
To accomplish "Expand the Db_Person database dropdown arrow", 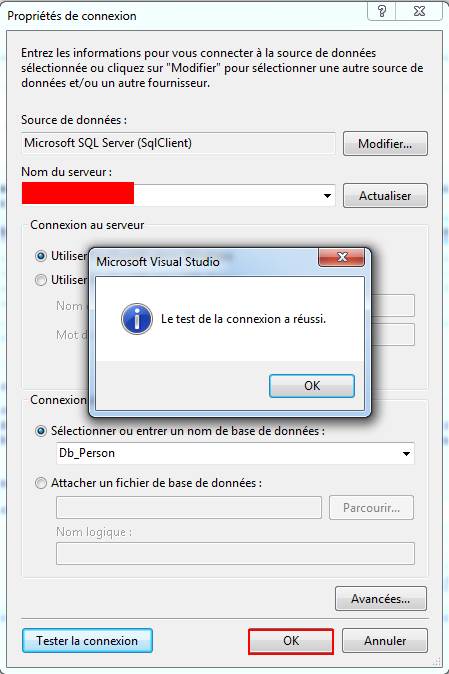I will pos(406,453).
